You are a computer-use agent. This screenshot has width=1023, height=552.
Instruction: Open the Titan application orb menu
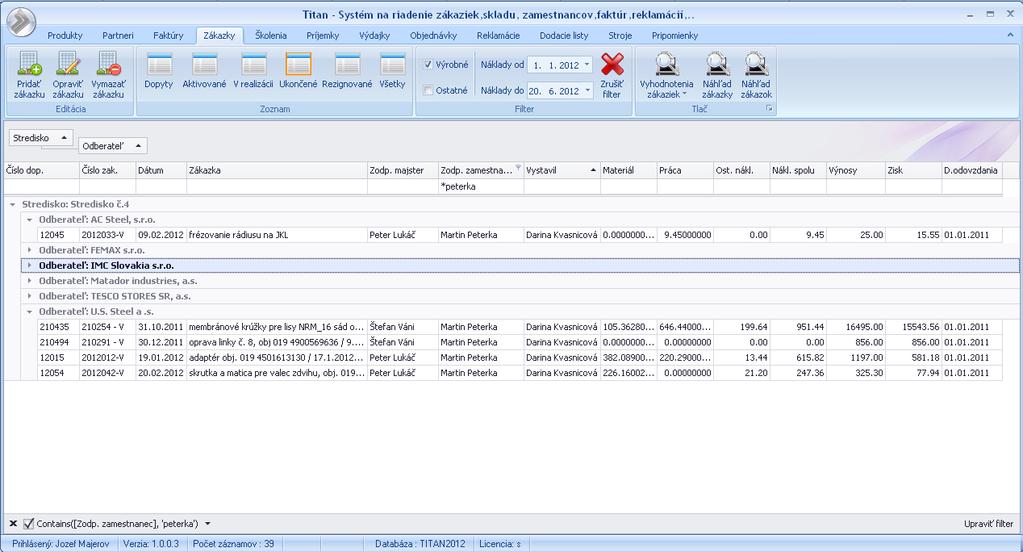(x=21, y=21)
